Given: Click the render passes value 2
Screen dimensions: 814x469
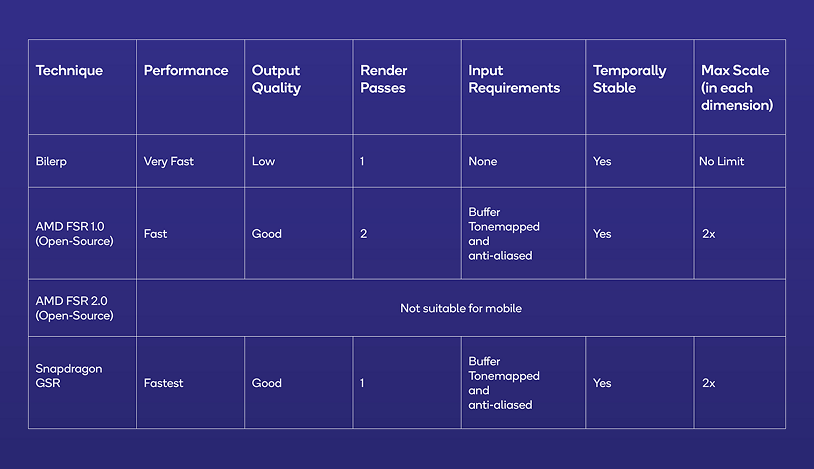Looking at the screenshot, I should (364, 234).
